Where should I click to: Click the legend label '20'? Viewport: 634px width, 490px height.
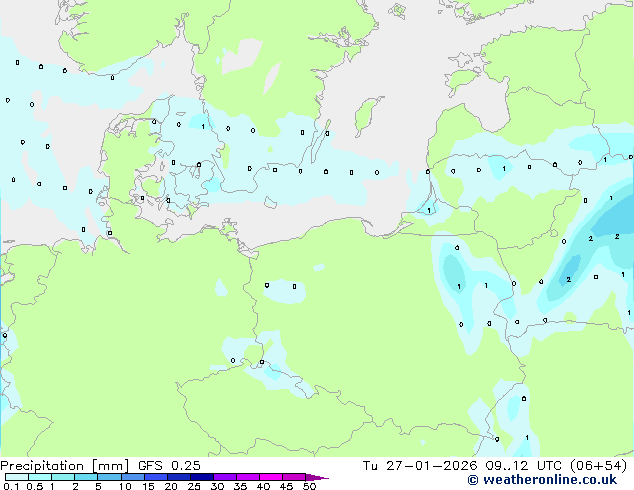[171, 486]
